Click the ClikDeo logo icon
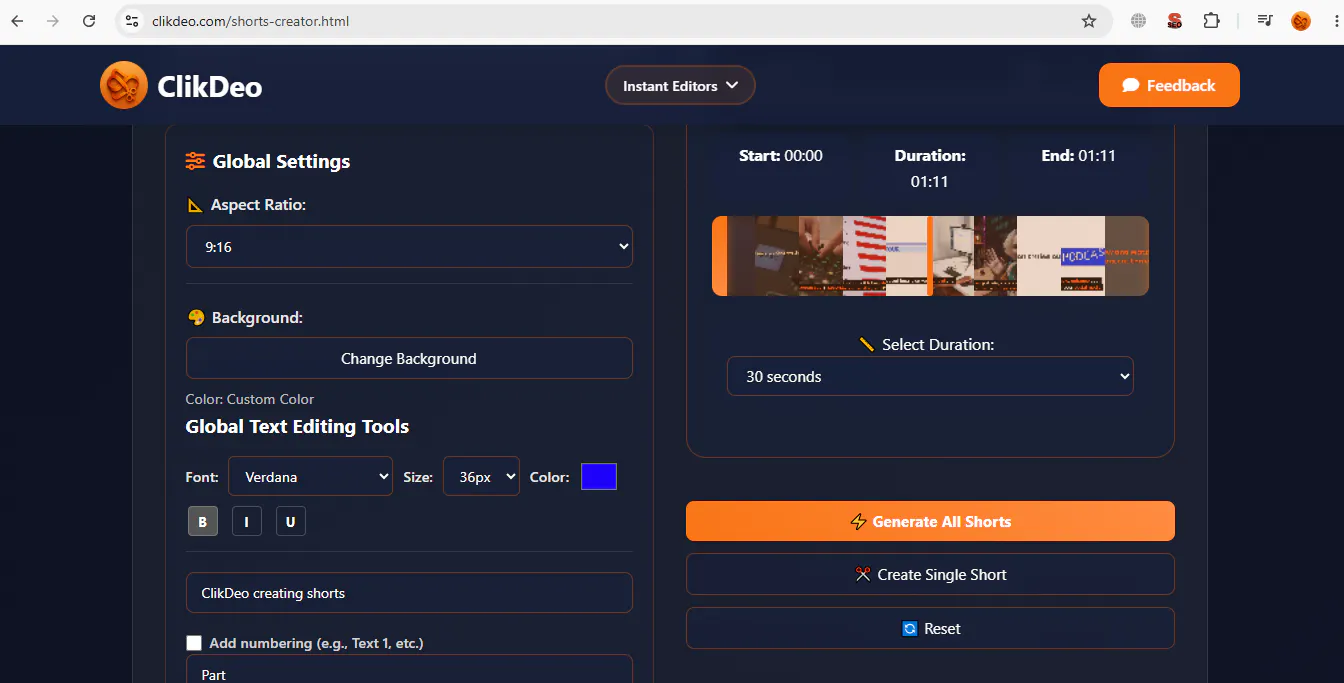The width and height of the screenshot is (1344, 683). point(124,86)
